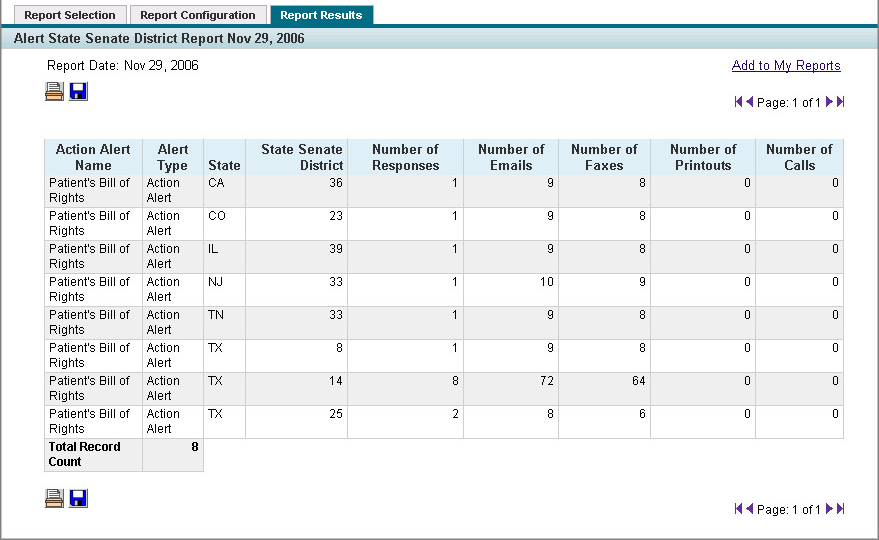Click faxes value 6 in district 25 row

[642, 414]
